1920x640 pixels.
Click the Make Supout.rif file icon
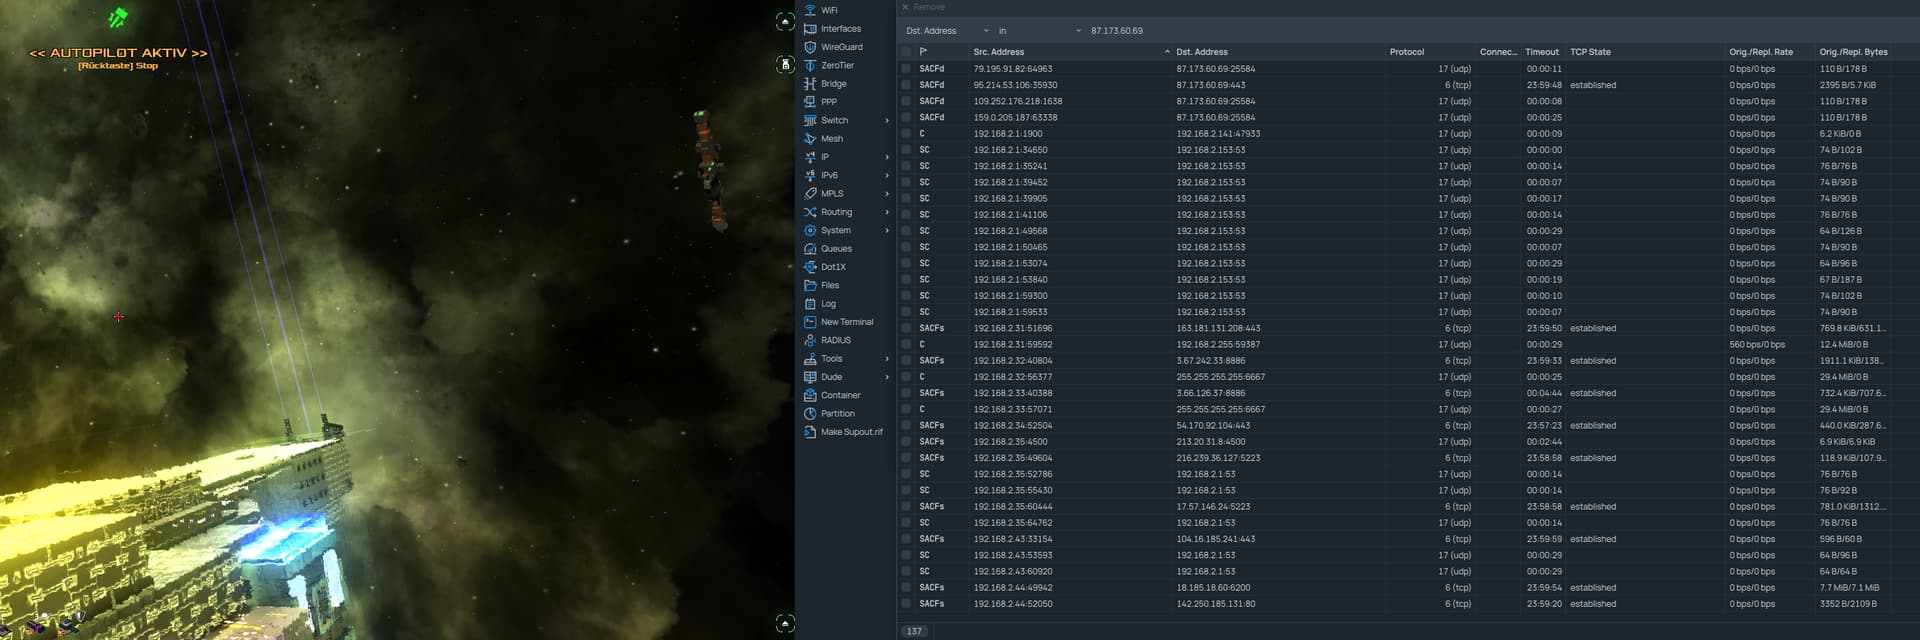pyautogui.click(x=810, y=432)
